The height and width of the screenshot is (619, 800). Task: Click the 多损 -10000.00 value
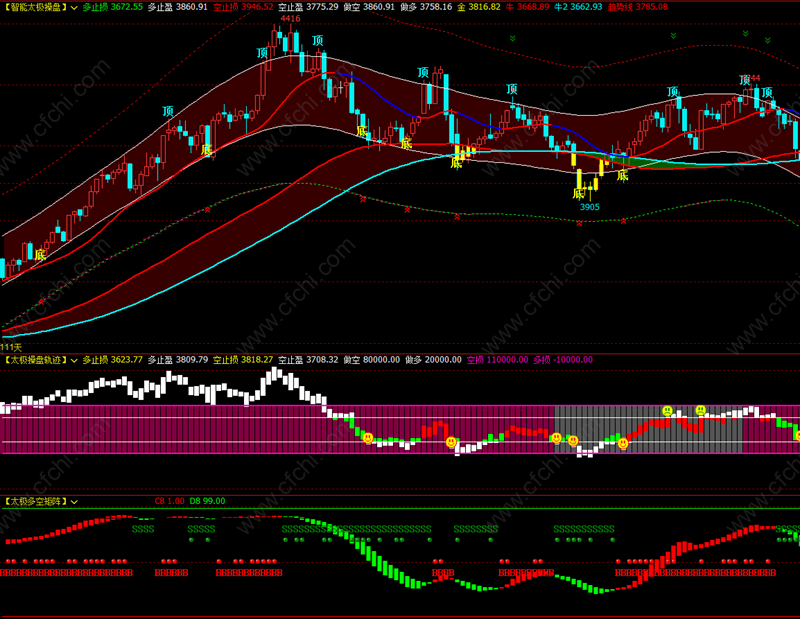pos(563,360)
